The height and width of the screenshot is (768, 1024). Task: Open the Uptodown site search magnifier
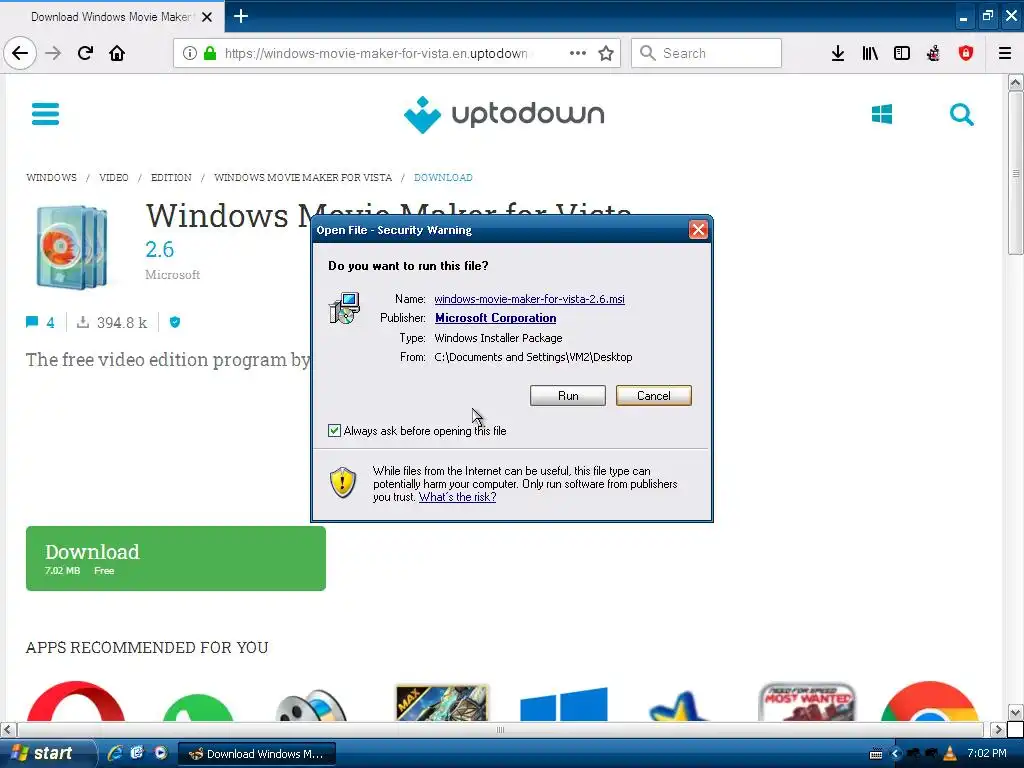pyautogui.click(x=961, y=114)
